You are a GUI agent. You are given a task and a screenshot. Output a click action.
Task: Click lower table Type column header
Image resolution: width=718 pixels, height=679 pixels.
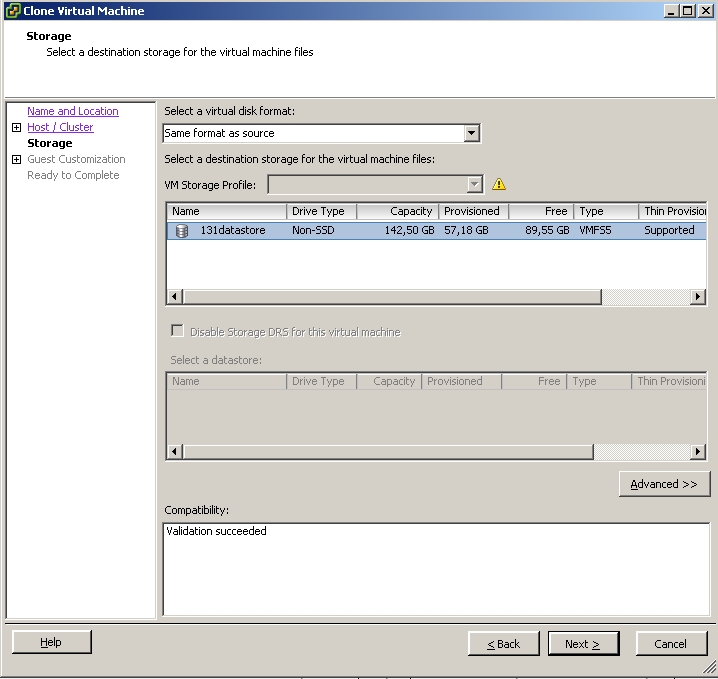point(599,381)
